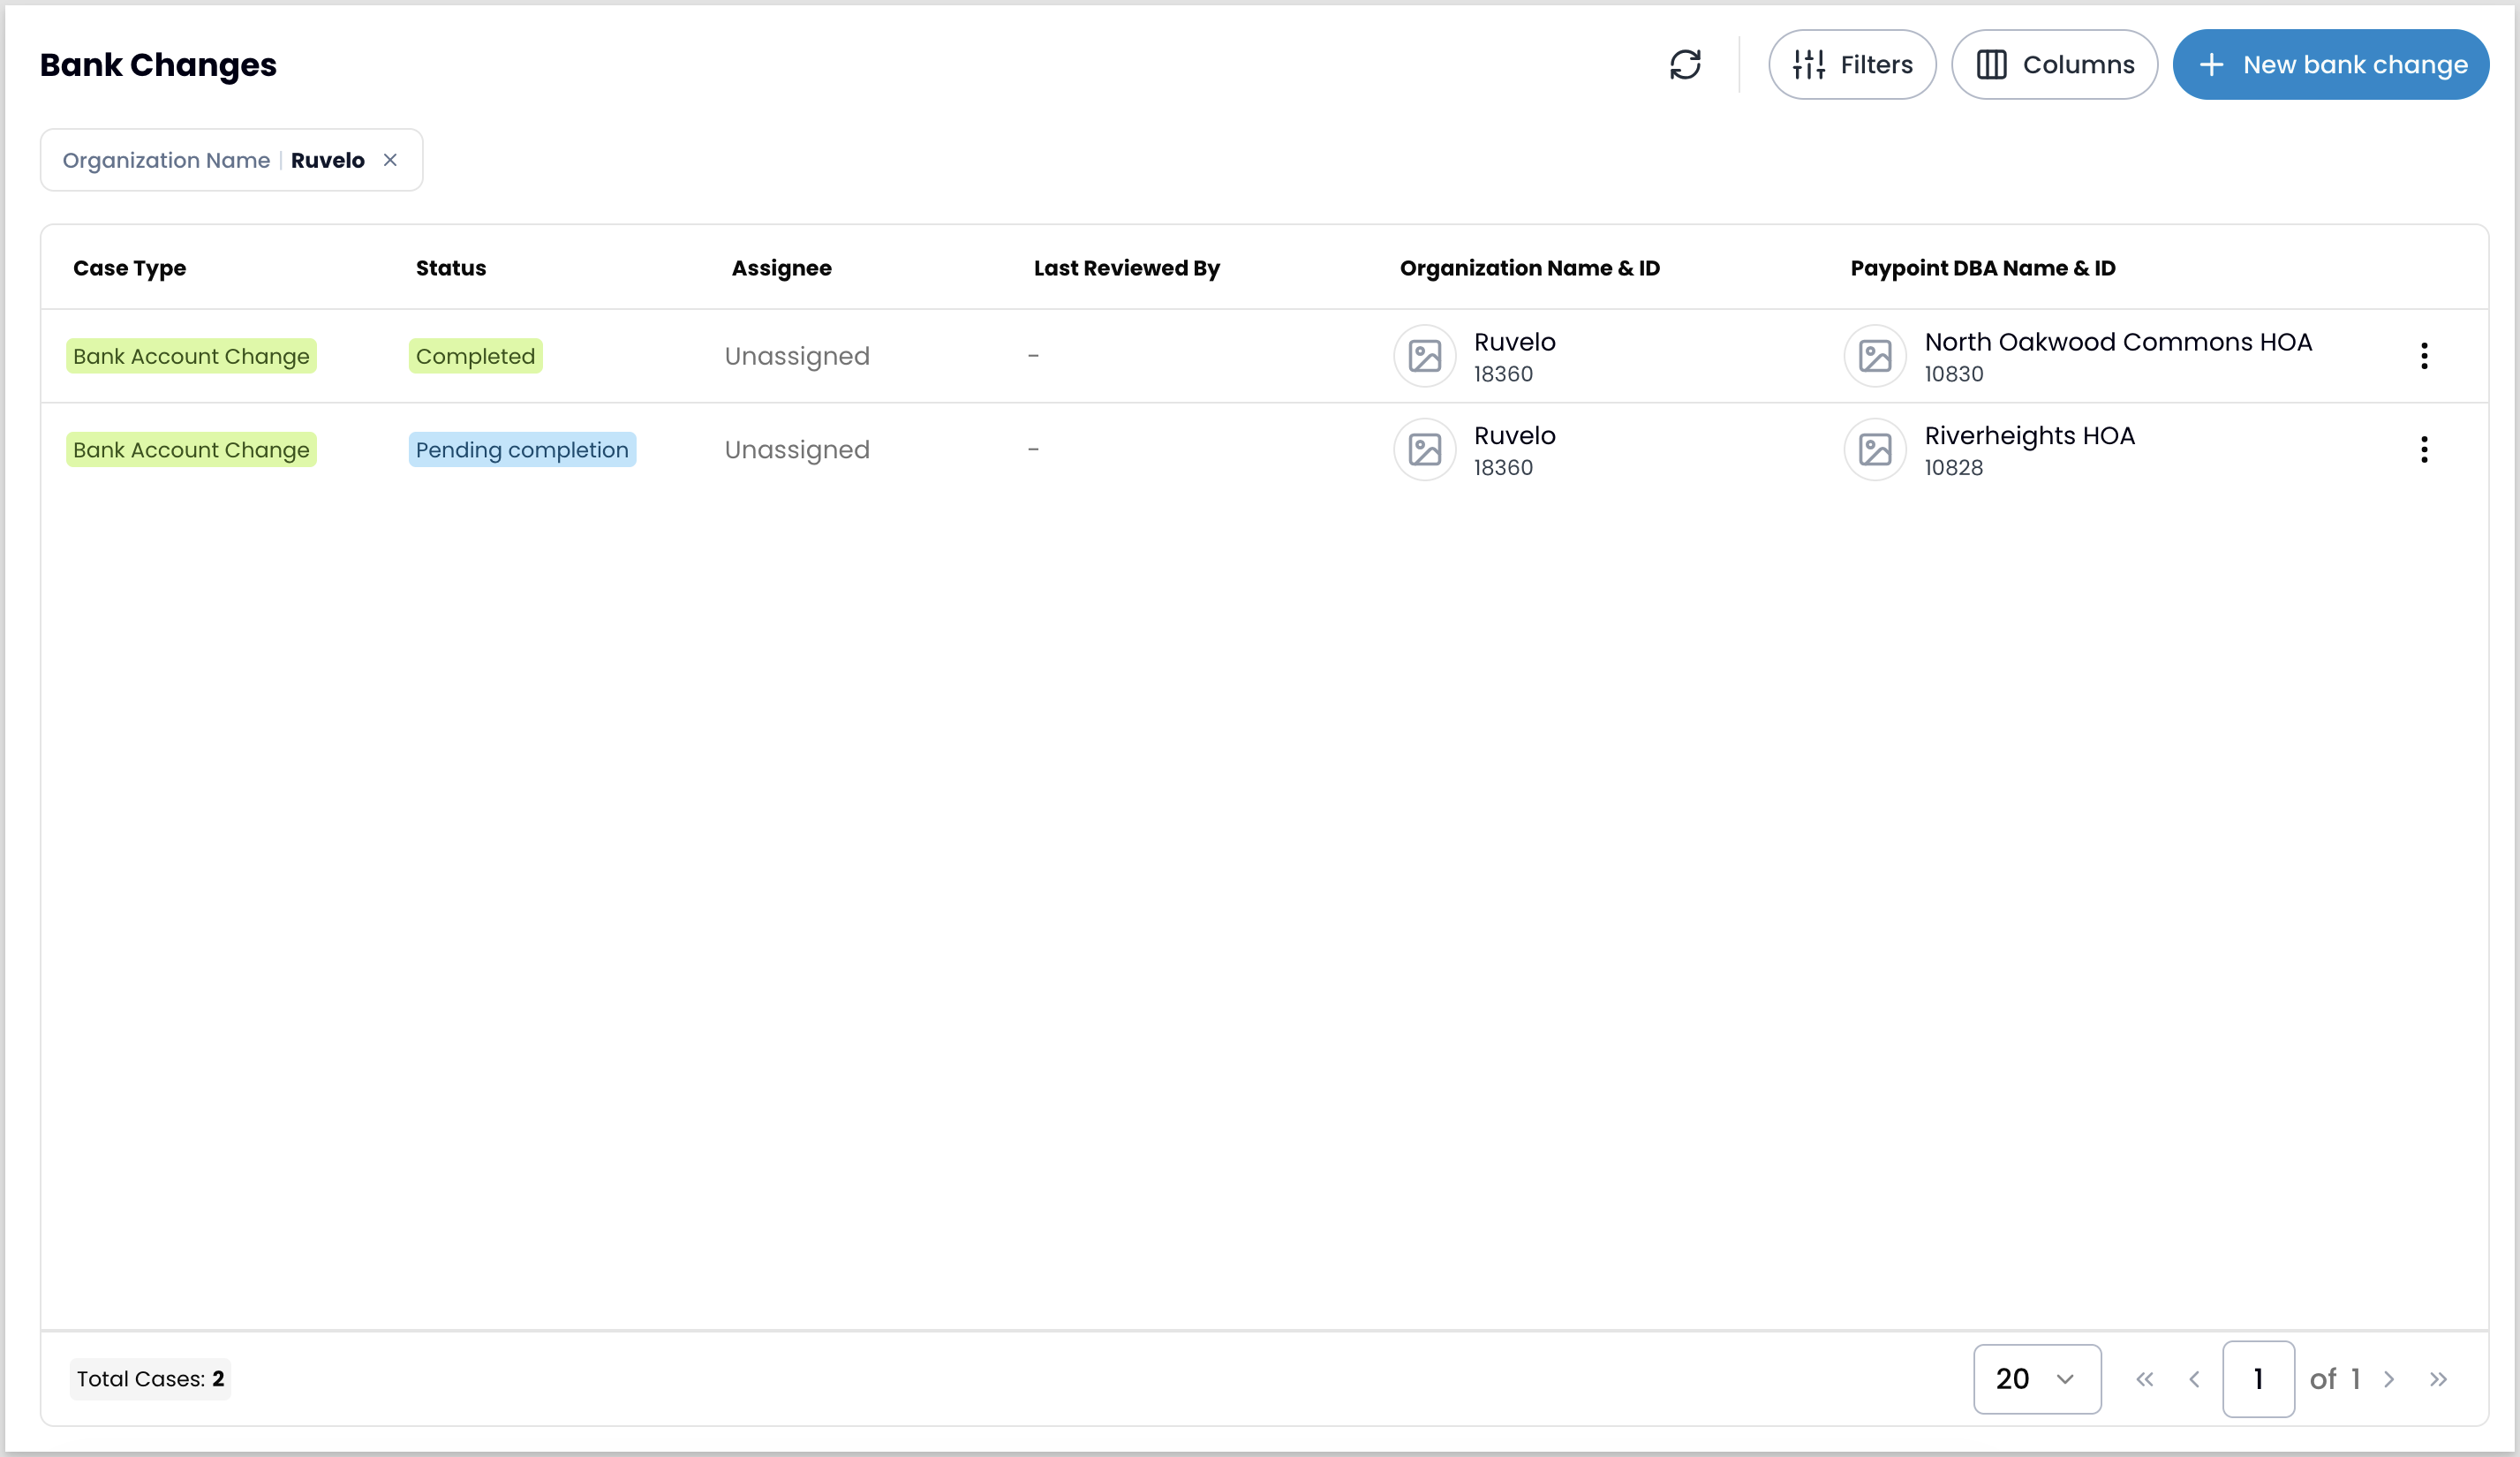
Task: Click Unassigned in the Completed row
Action: pyautogui.click(x=797, y=356)
